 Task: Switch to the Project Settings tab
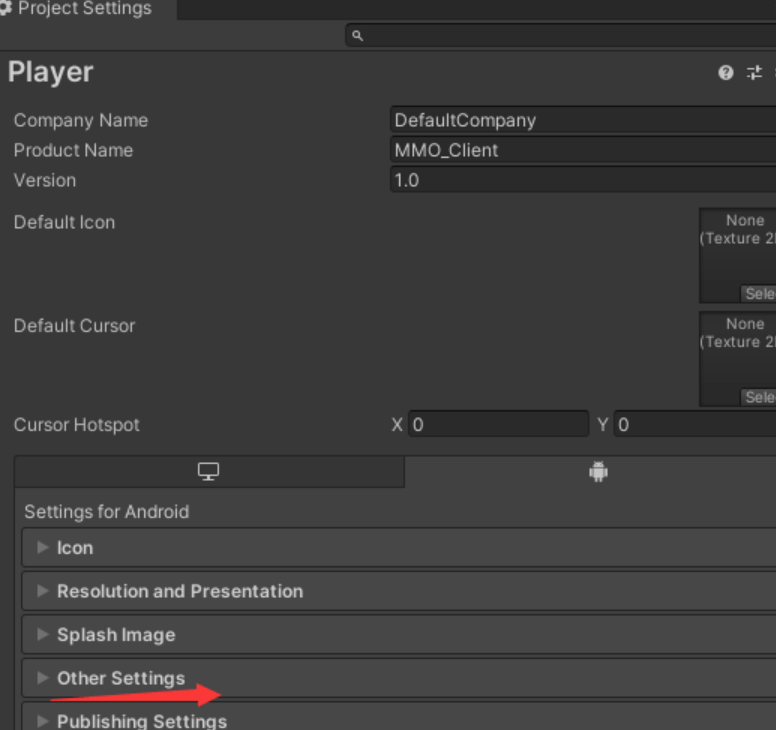tap(84, 8)
